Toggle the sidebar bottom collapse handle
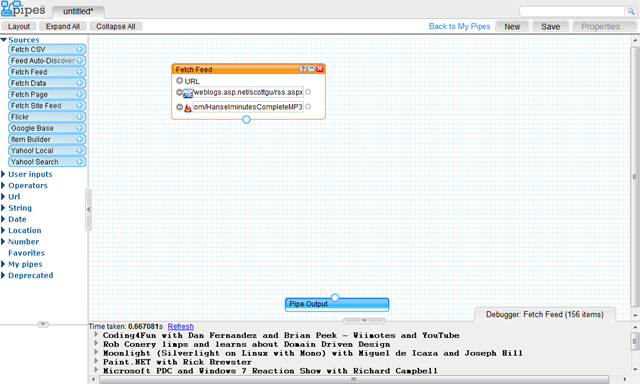Screen dimensions: 640x384 tap(43, 324)
